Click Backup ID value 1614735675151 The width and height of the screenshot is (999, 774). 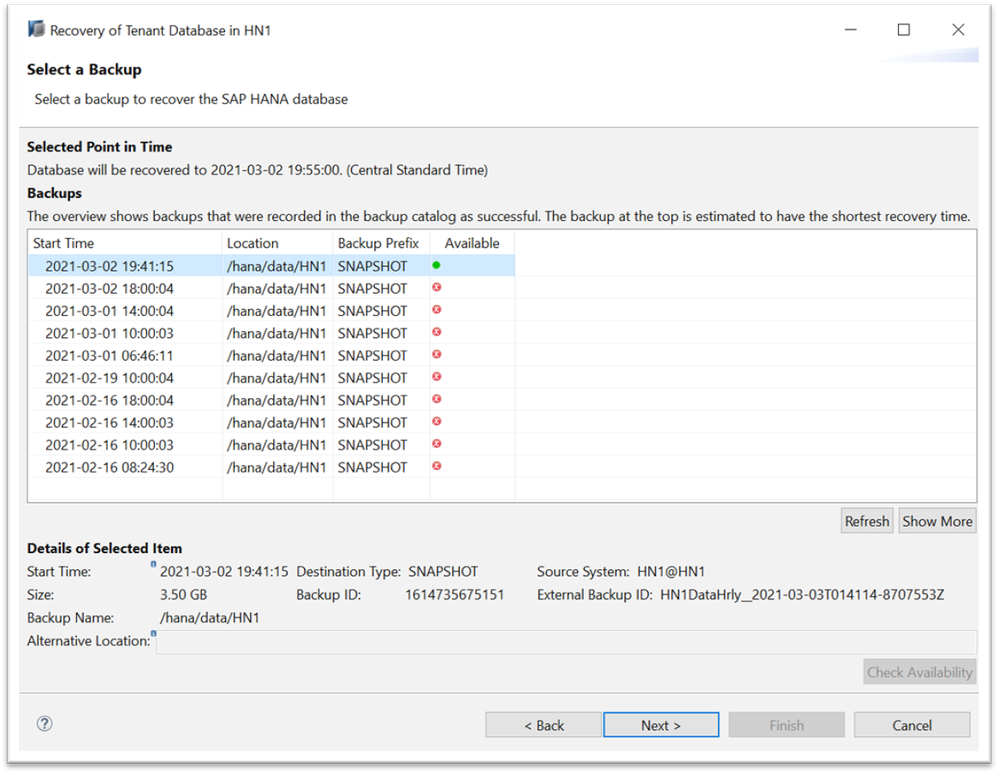pyautogui.click(x=454, y=594)
